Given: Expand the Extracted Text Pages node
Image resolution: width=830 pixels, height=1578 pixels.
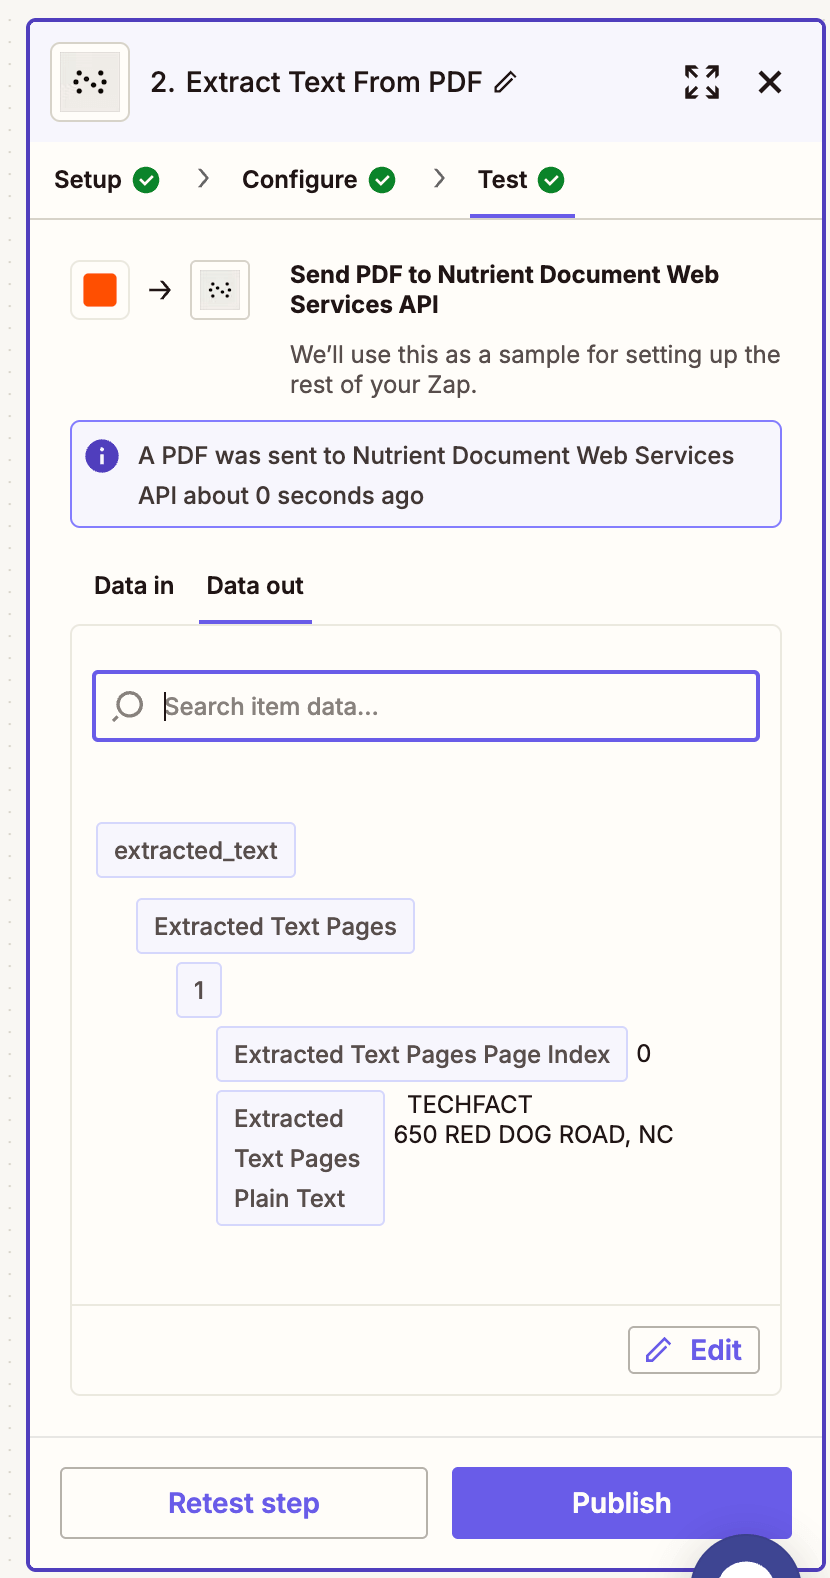Looking at the screenshot, I should (275, 925).
